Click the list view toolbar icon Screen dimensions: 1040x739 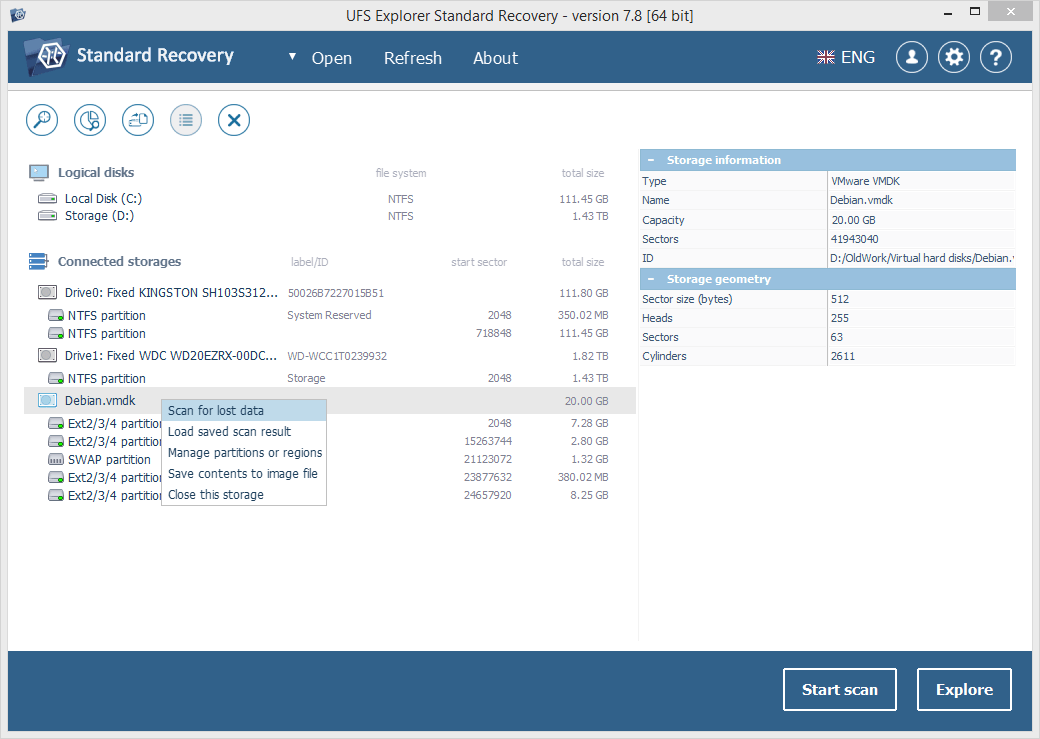186,120
